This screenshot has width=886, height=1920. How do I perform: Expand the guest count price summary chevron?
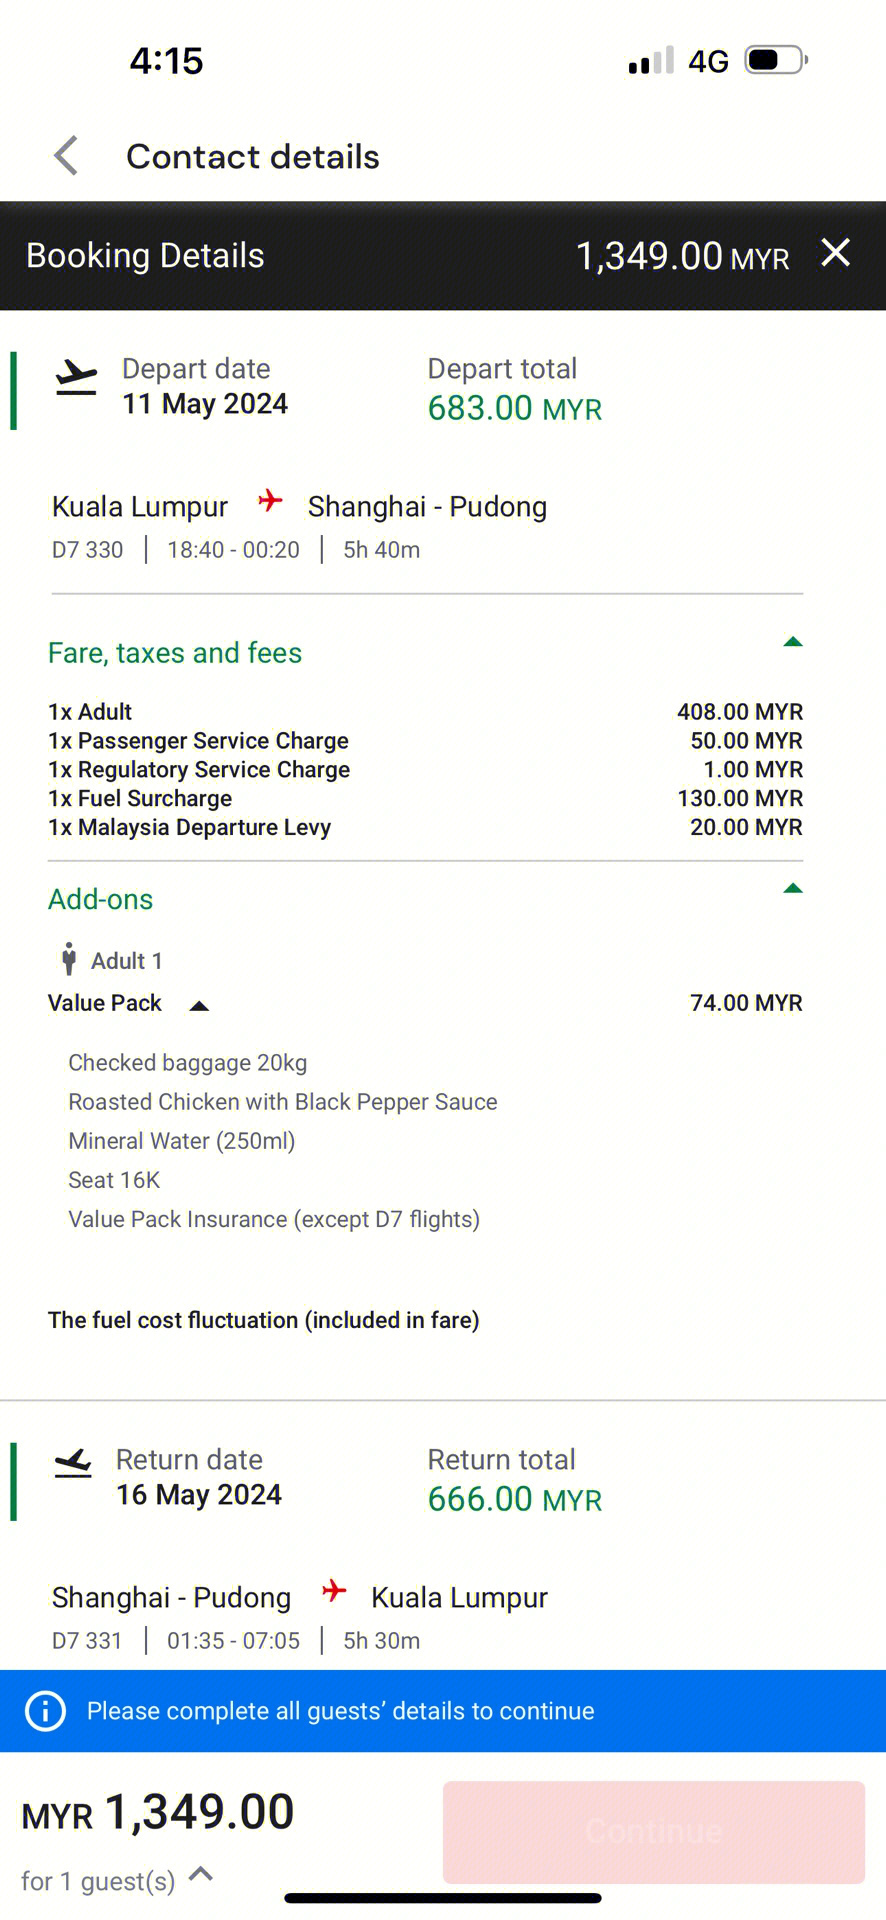point(201,1873)
